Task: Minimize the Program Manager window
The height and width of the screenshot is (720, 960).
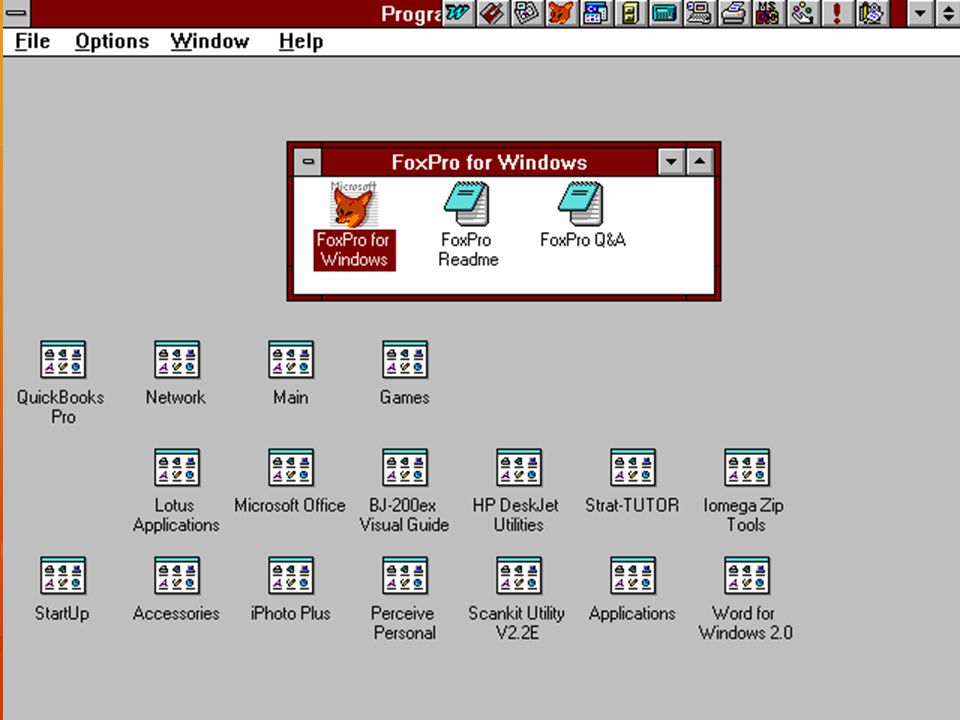Action: [x=919, y=13]
